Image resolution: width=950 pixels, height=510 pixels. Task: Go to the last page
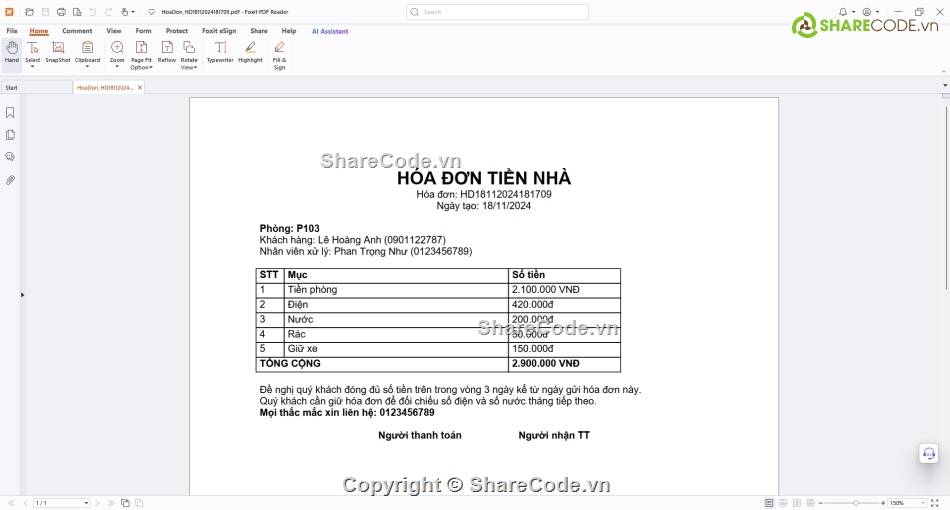click(x=111, y=503)
